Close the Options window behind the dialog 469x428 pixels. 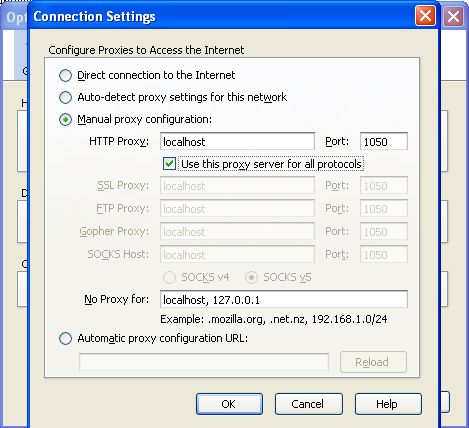453,16
